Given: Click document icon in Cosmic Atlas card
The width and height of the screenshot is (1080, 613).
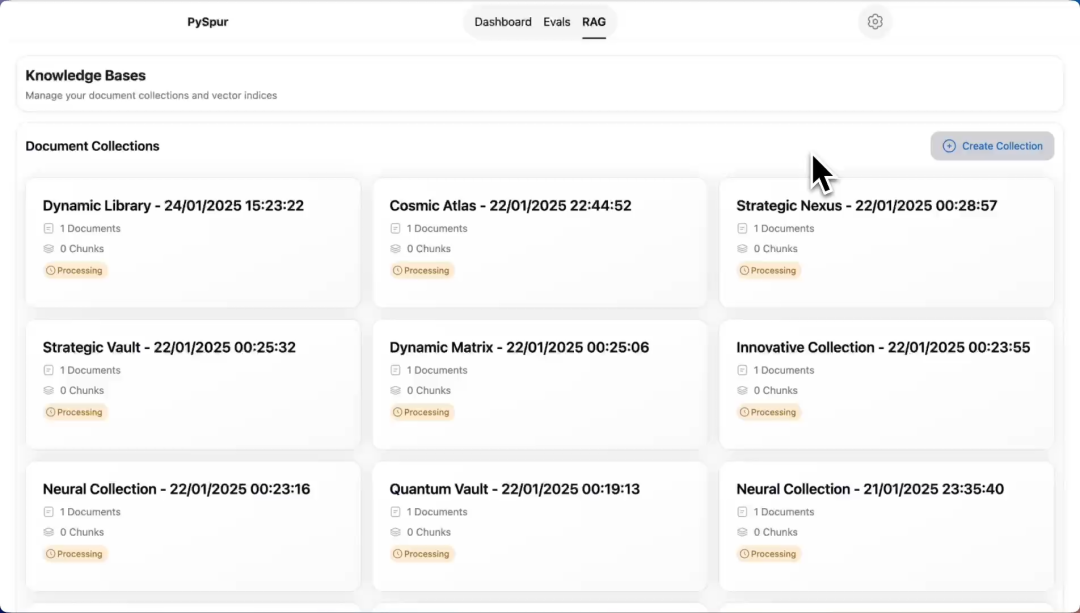Looking at the screenshot, I should click(395, 228).
